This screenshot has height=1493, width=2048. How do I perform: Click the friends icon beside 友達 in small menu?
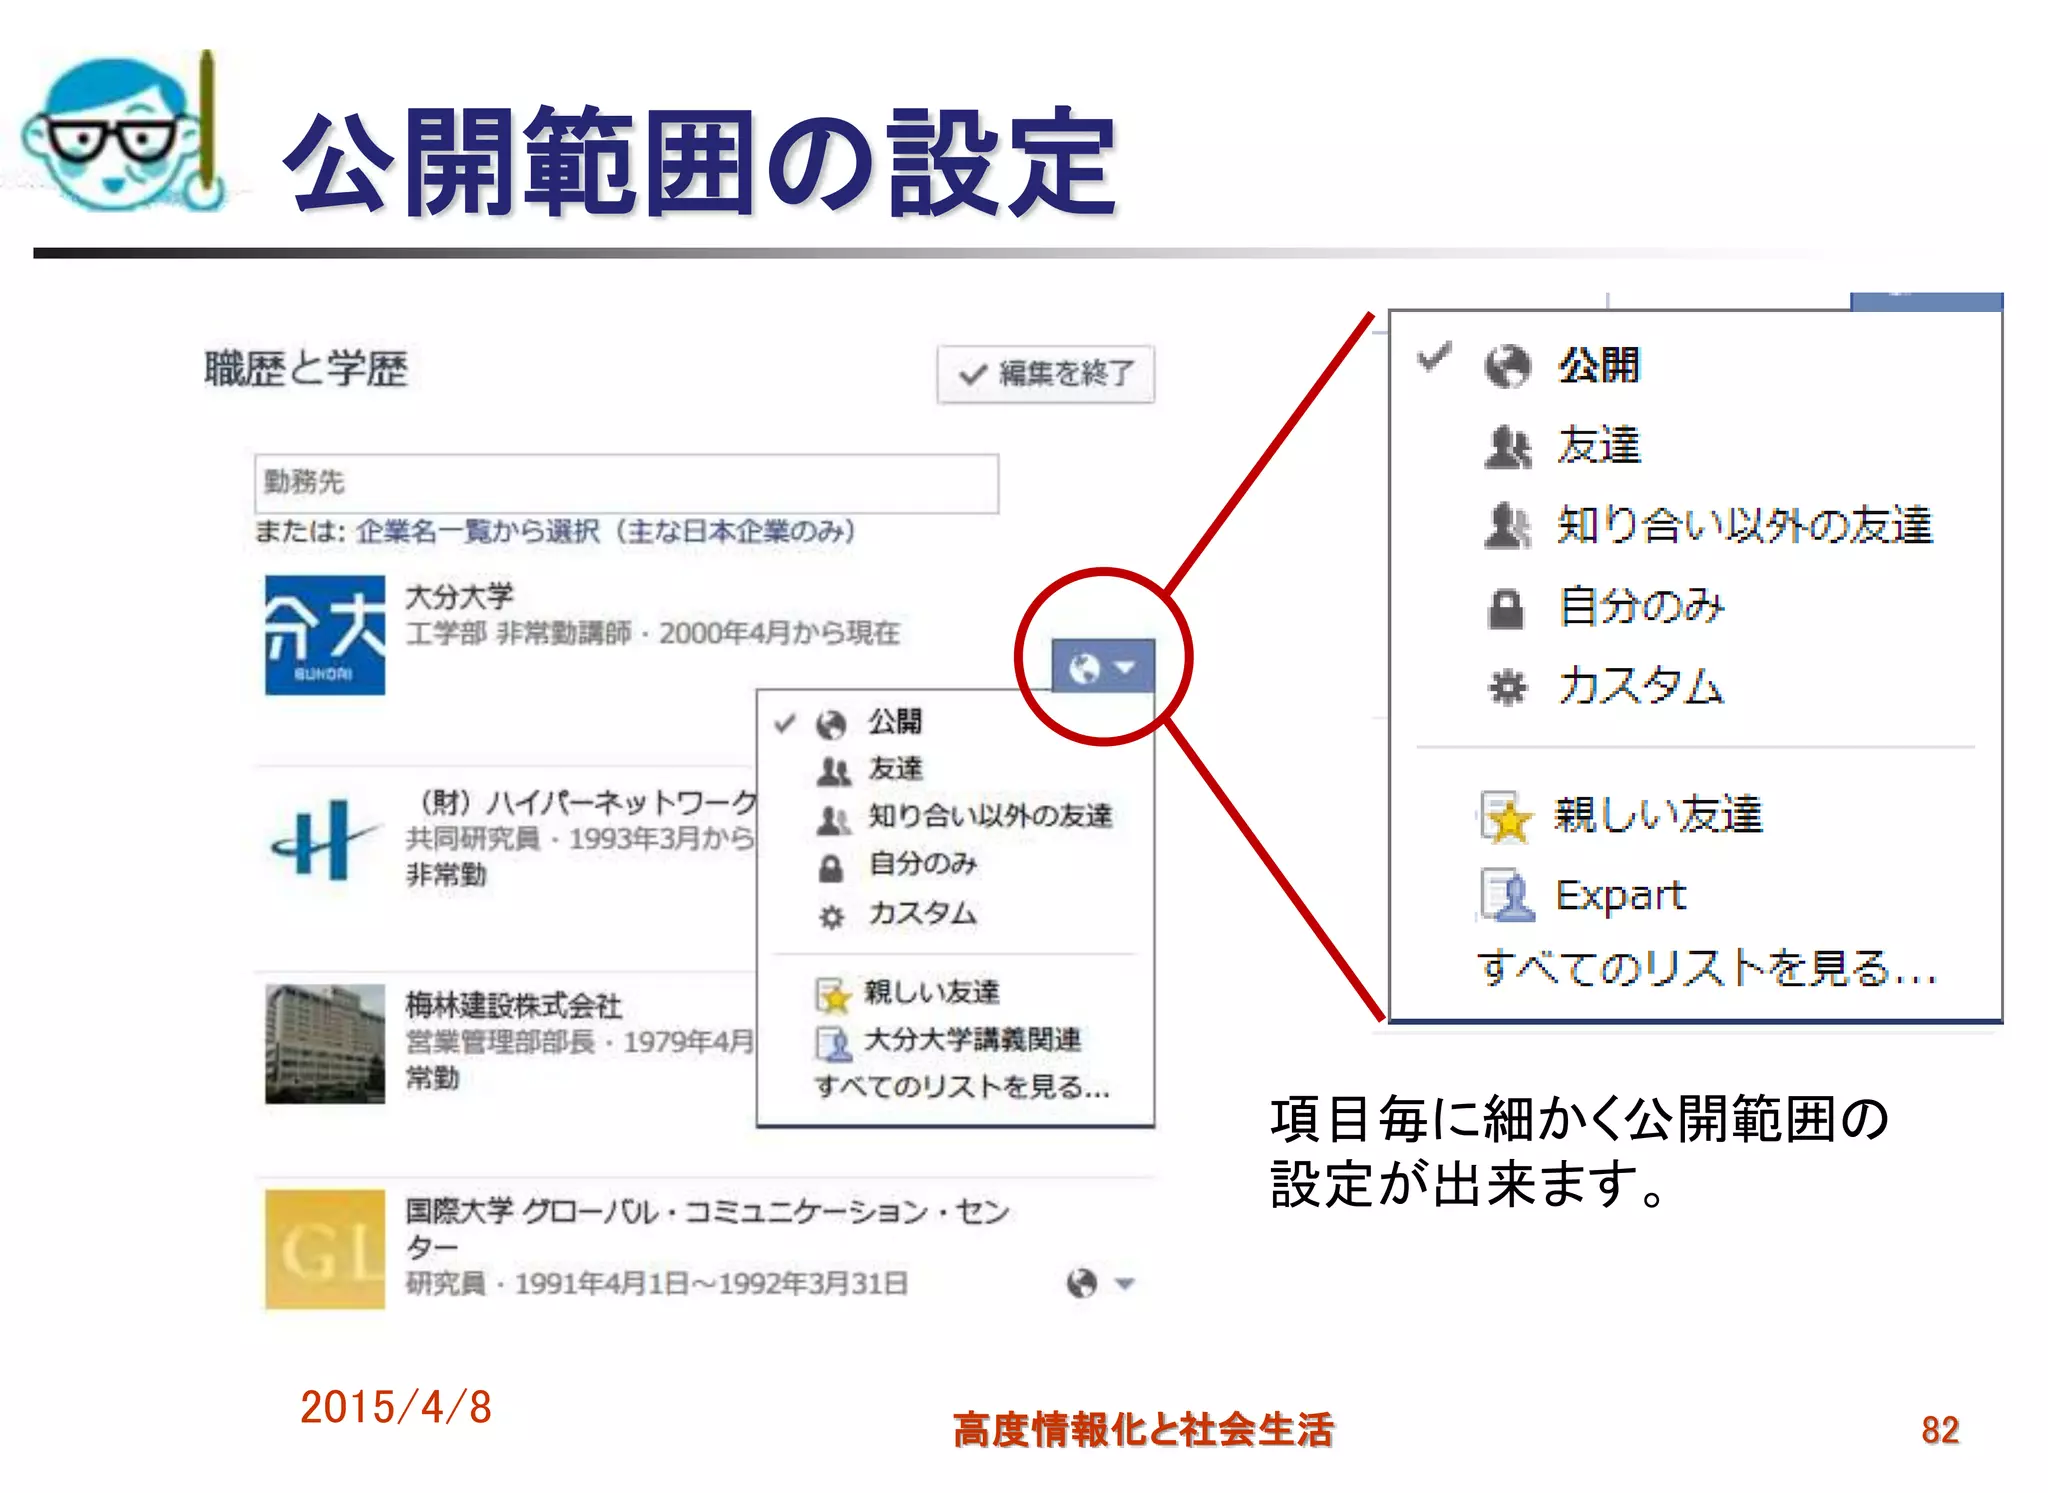point(833,771)
